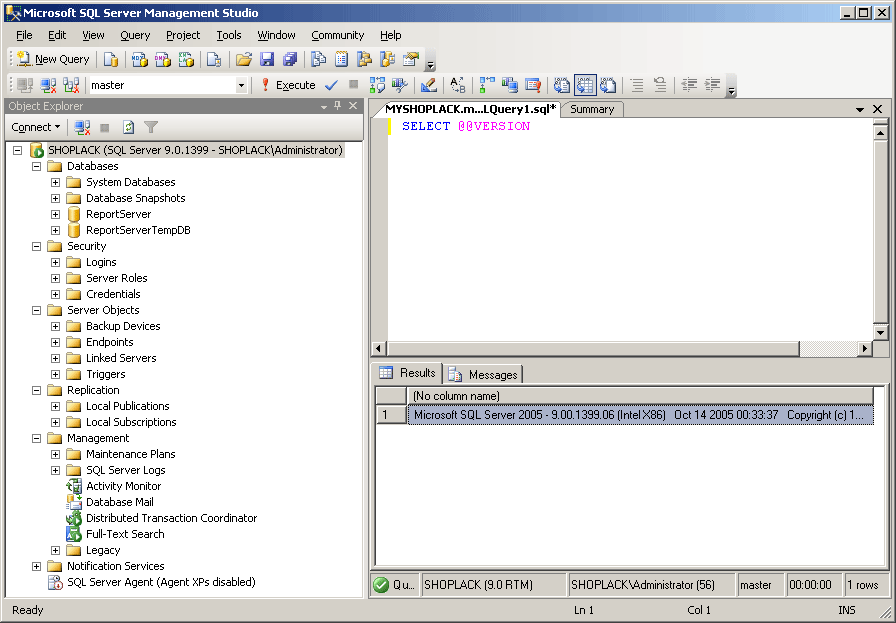896x623 pixels.
Task: Toggle Include Actual Execution Plan
Action: 486,85
